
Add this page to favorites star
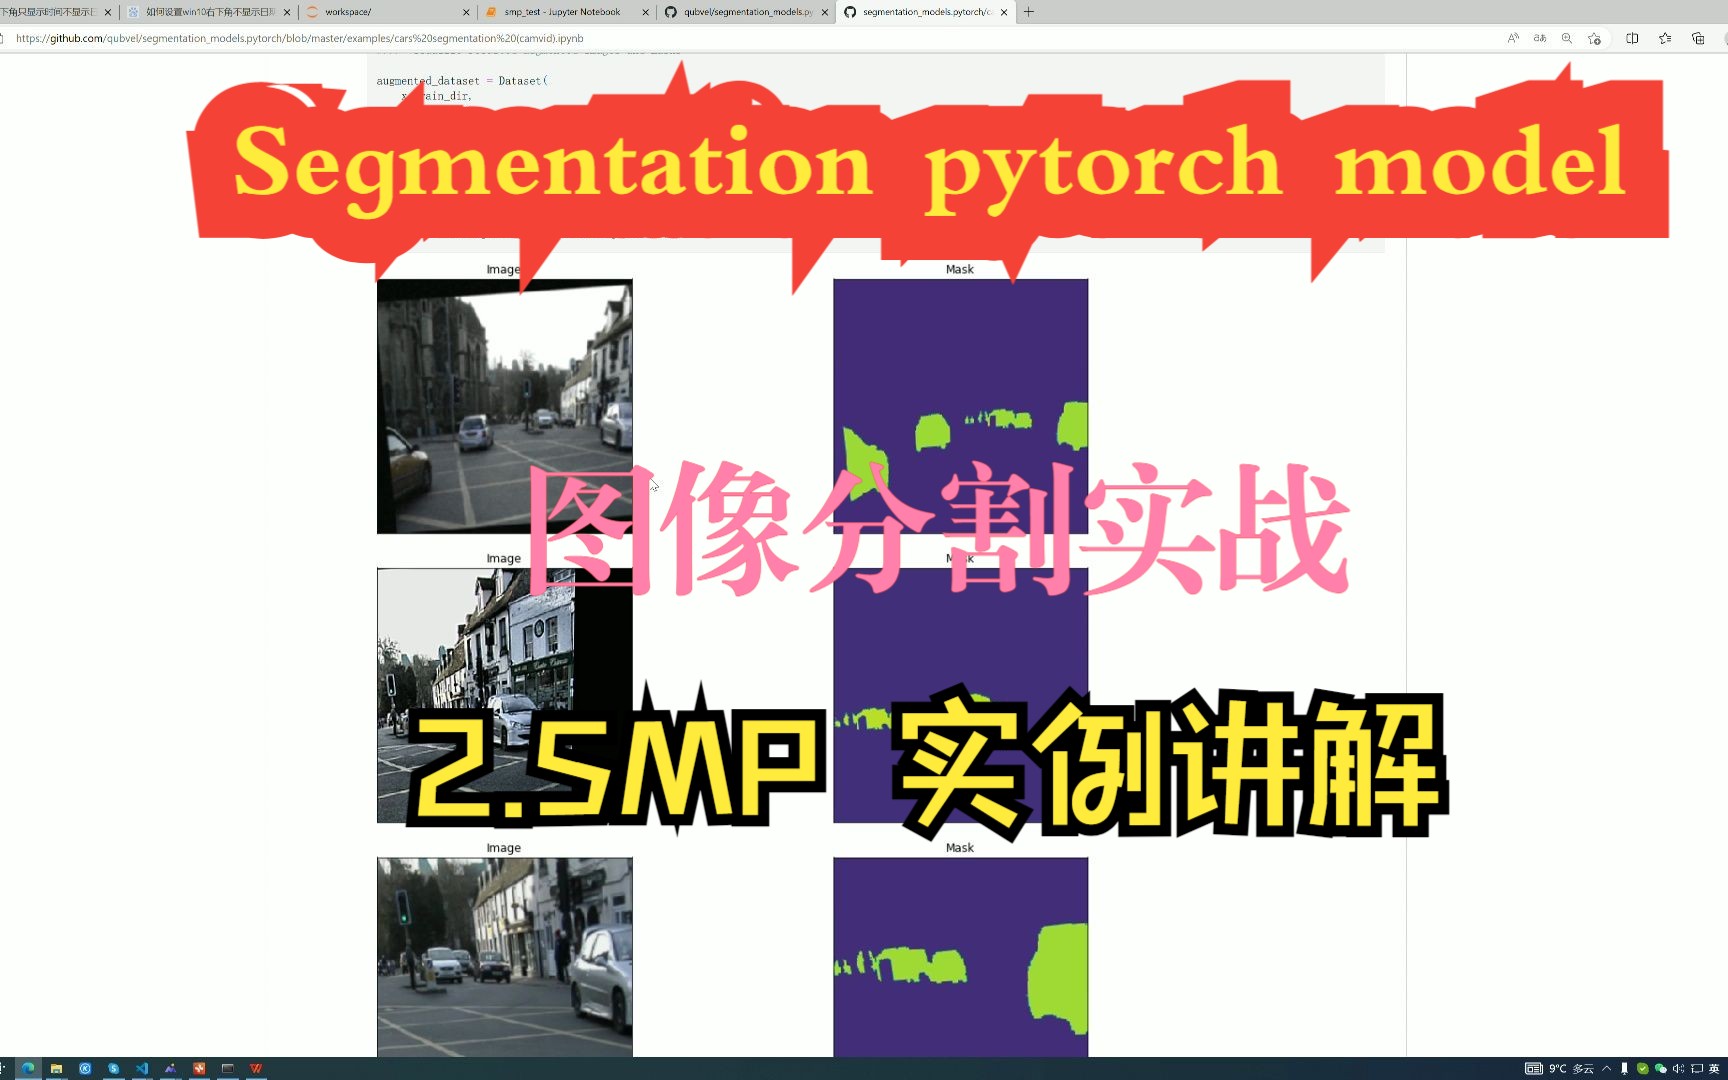pyautogui.click(x=1594, y=38)
